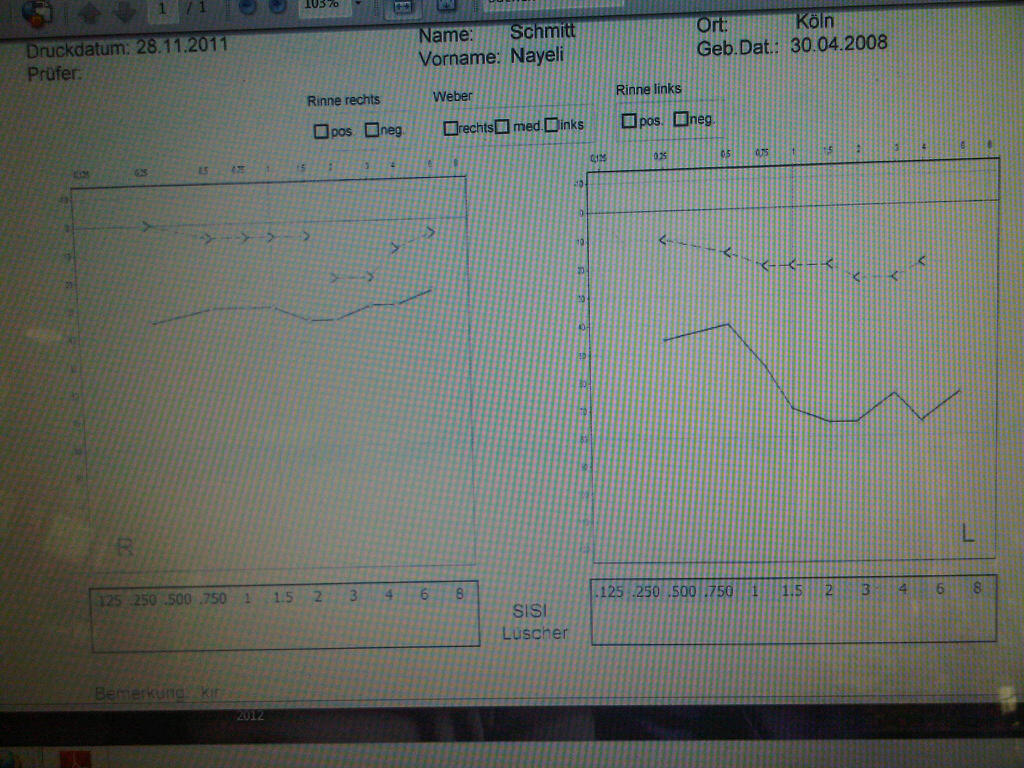Click the save/print icon in the PDF toolbar
Viewport: 1024px width, 768px height.
coord(36,11)
